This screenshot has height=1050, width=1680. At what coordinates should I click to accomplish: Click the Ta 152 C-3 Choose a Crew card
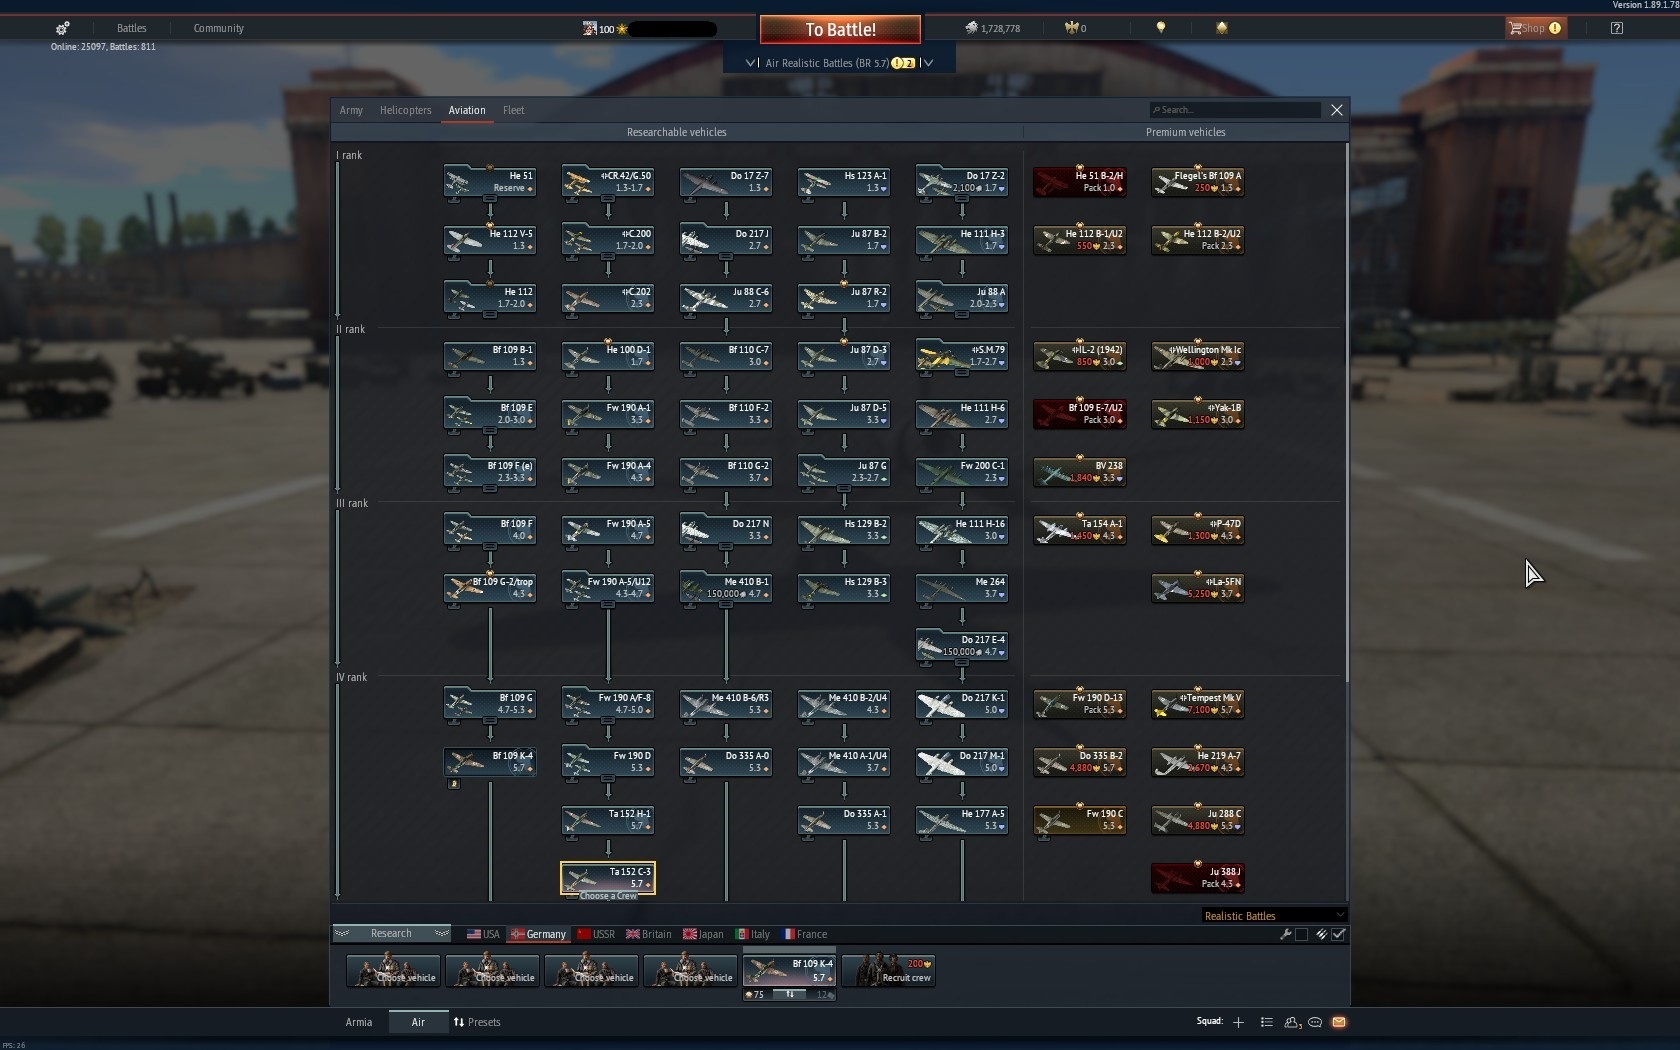click(x=608, y=880)
